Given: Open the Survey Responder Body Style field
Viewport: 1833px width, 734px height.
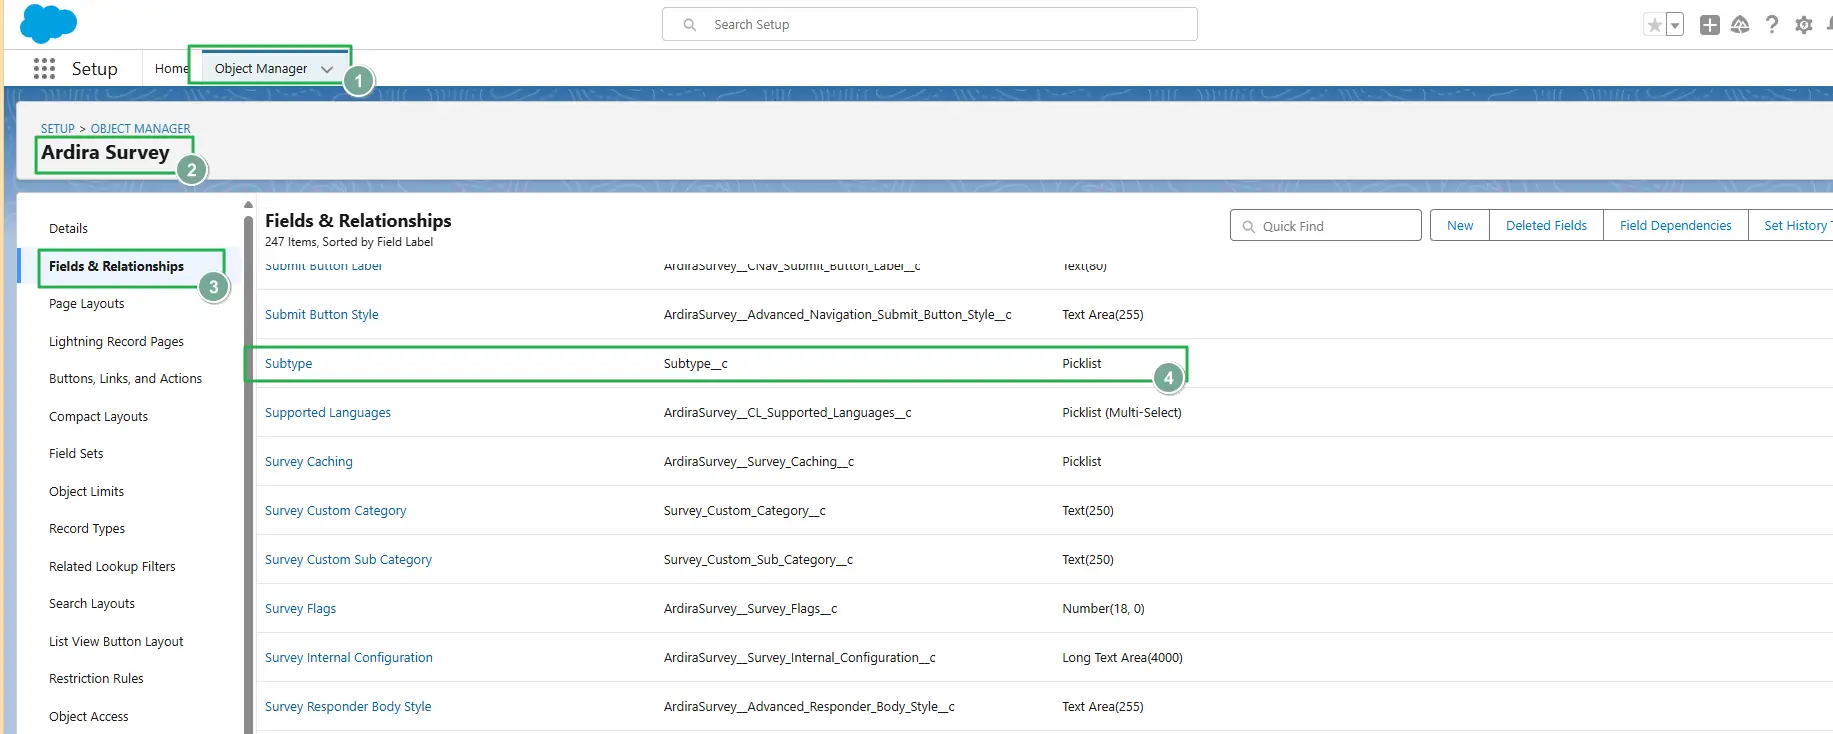Looking at the screenshot, I should pos(348,706).
